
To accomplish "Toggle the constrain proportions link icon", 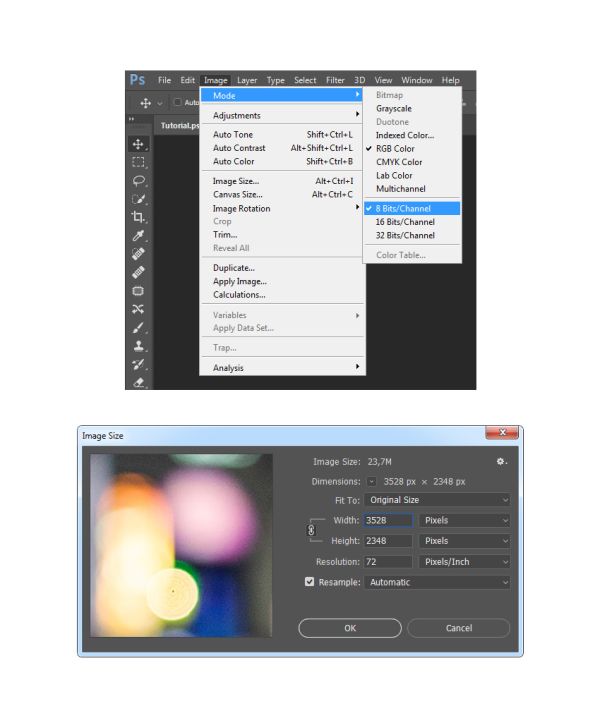I will click(x=311, y=530).
